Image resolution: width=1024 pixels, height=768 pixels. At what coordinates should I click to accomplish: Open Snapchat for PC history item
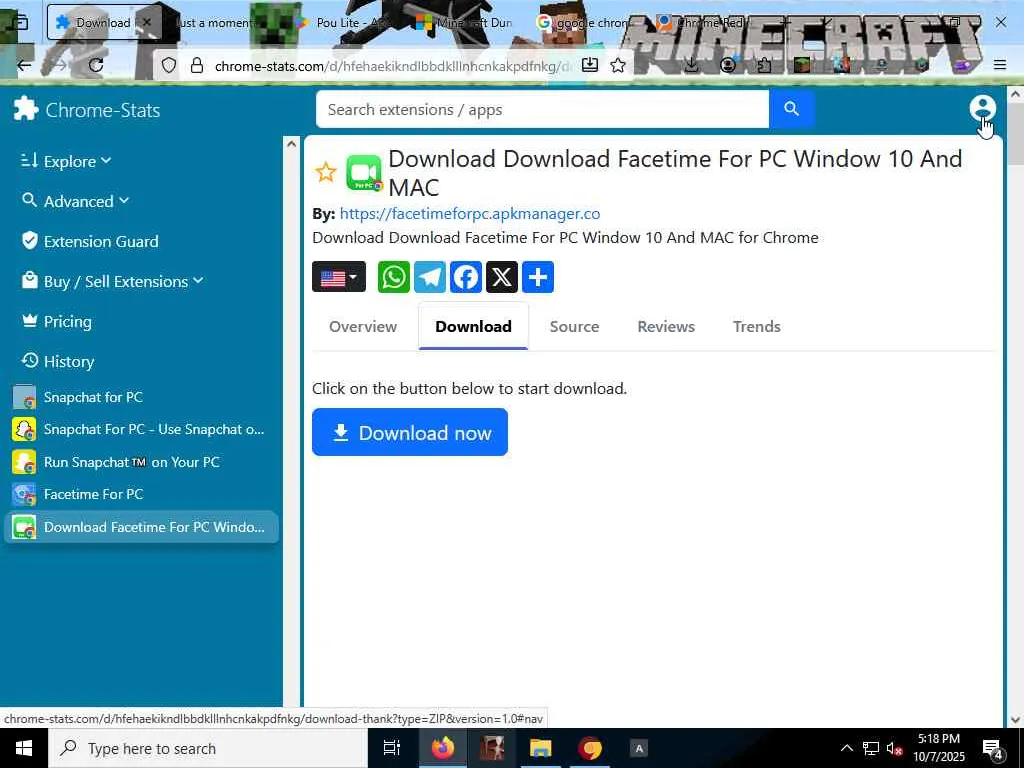tap(141, 397)
